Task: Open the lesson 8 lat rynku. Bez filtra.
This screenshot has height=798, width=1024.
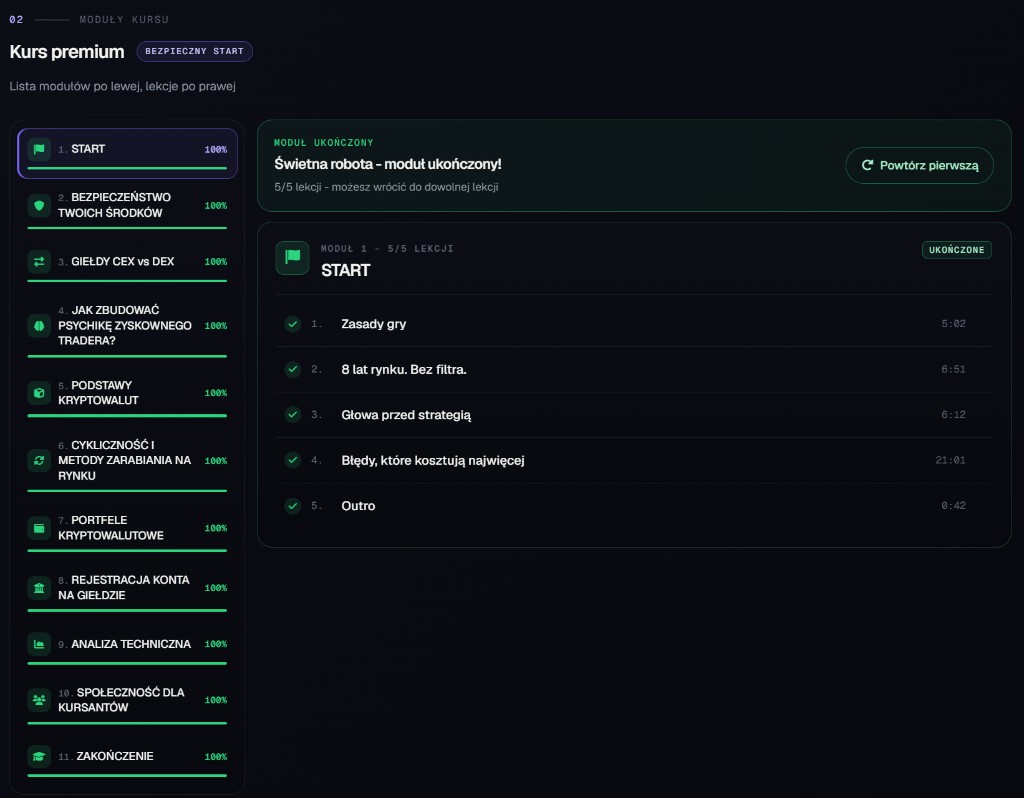Action: (x=633, y=370)
